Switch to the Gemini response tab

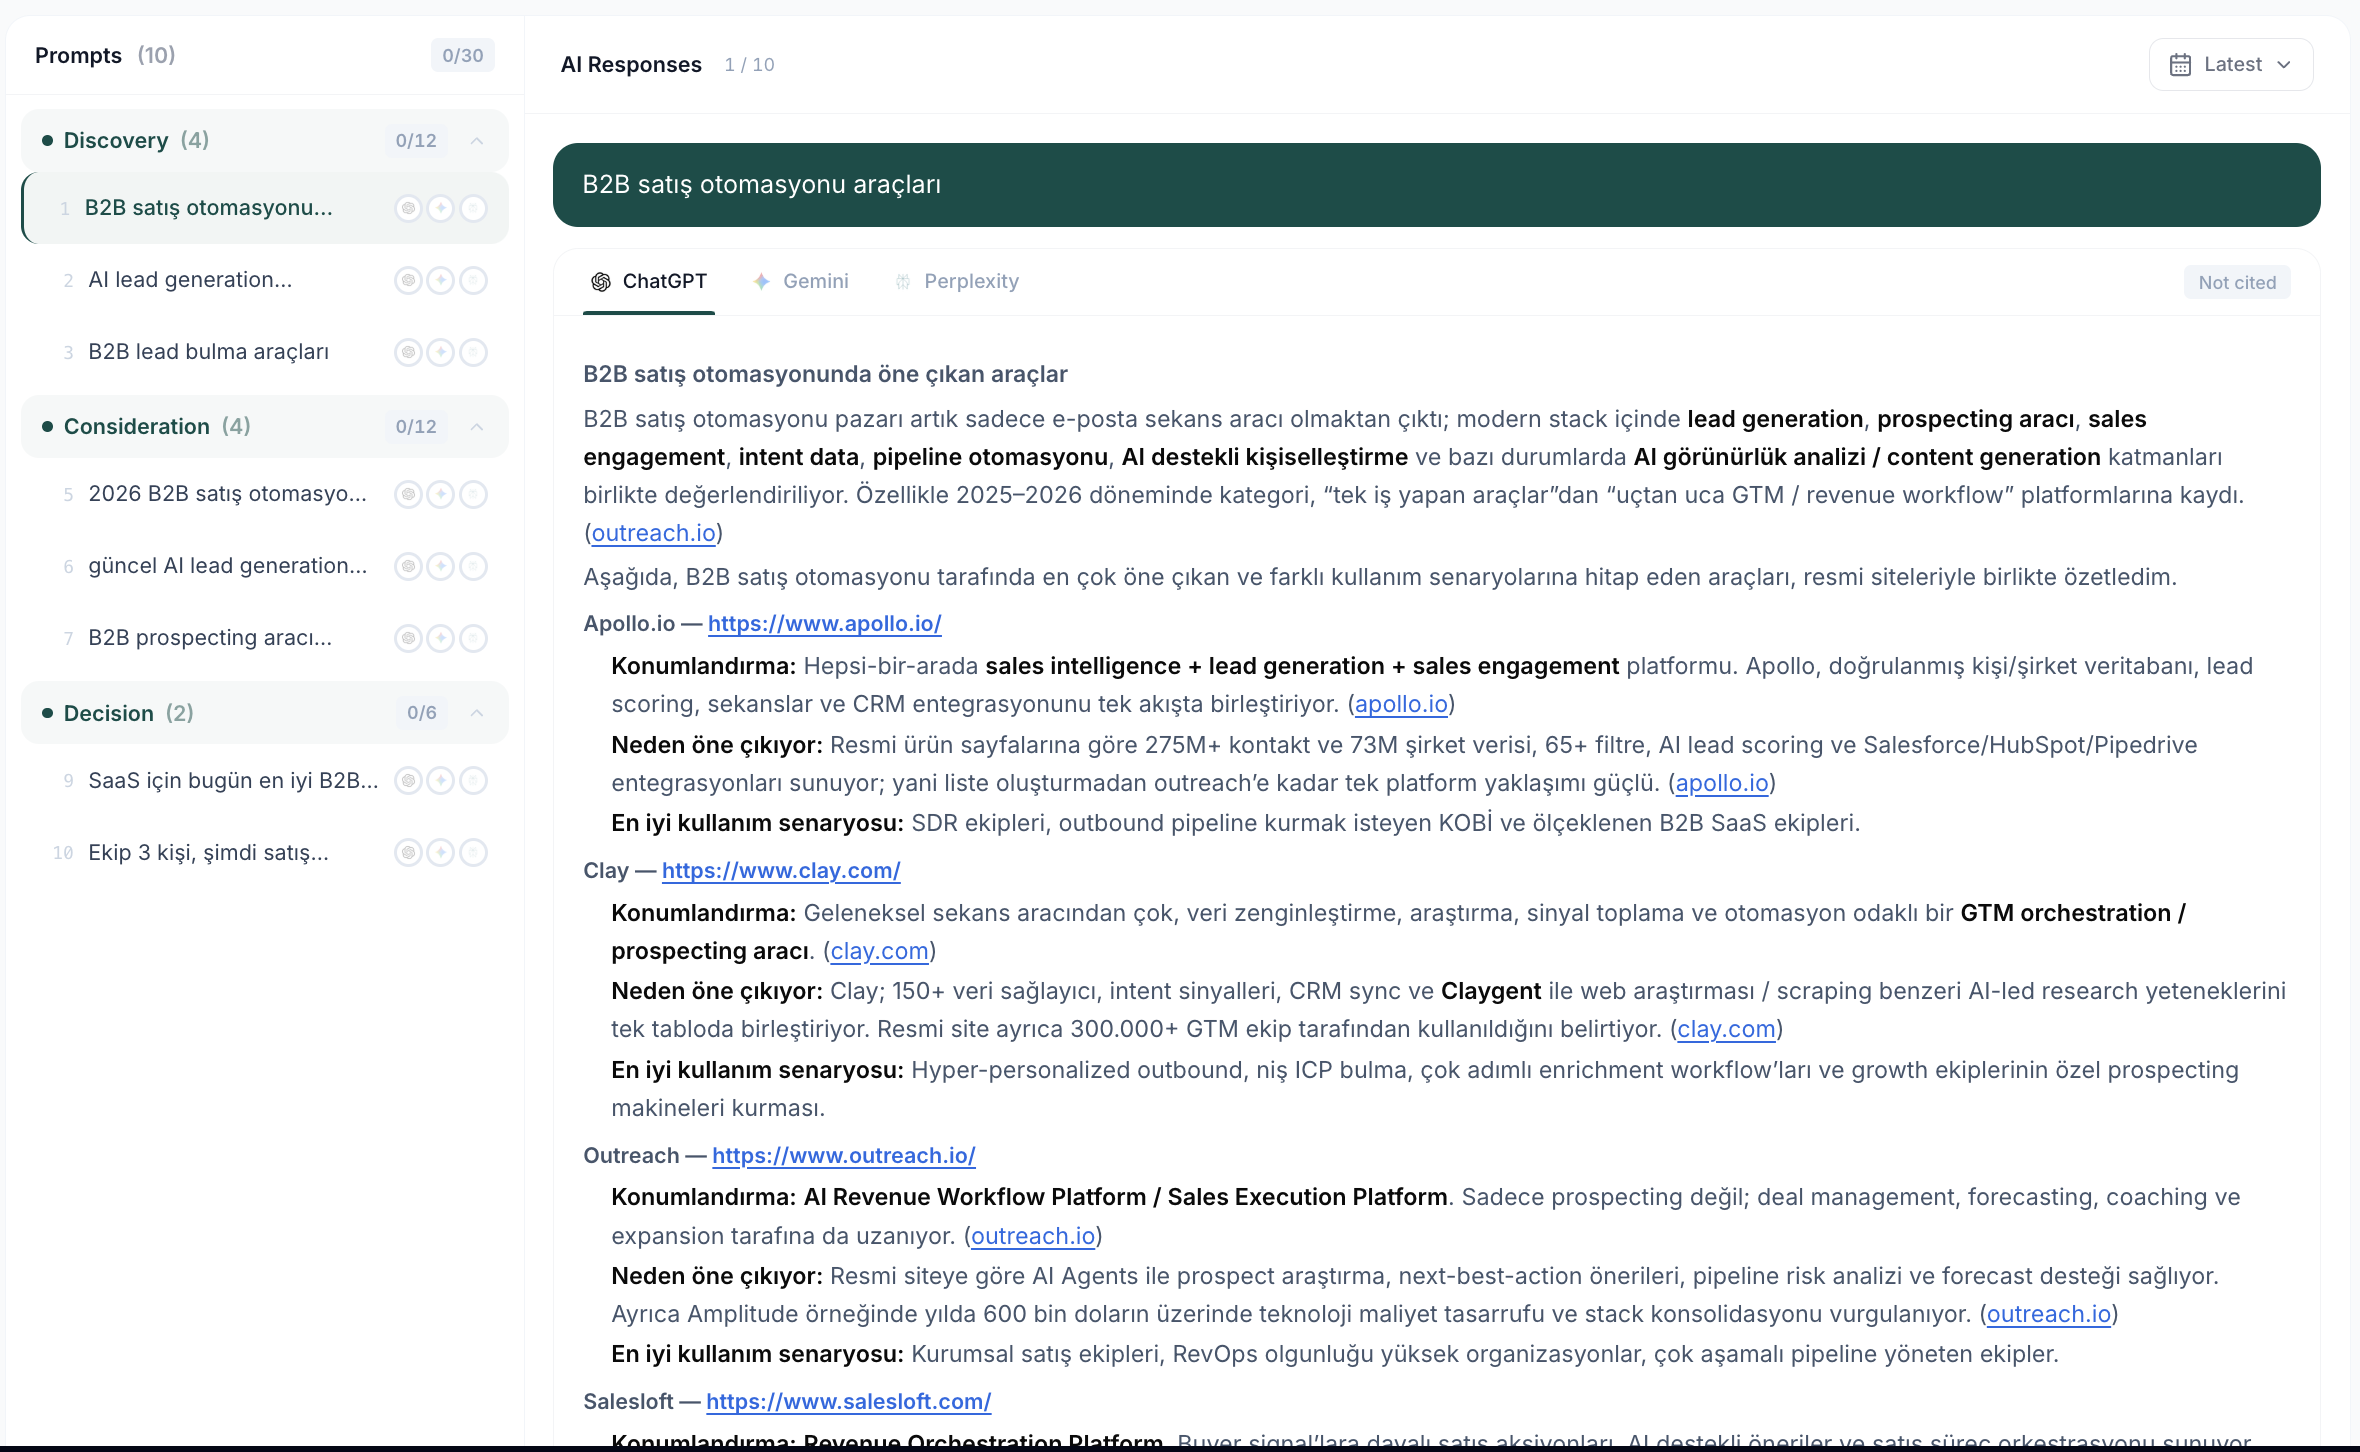[x=801, y=282]
